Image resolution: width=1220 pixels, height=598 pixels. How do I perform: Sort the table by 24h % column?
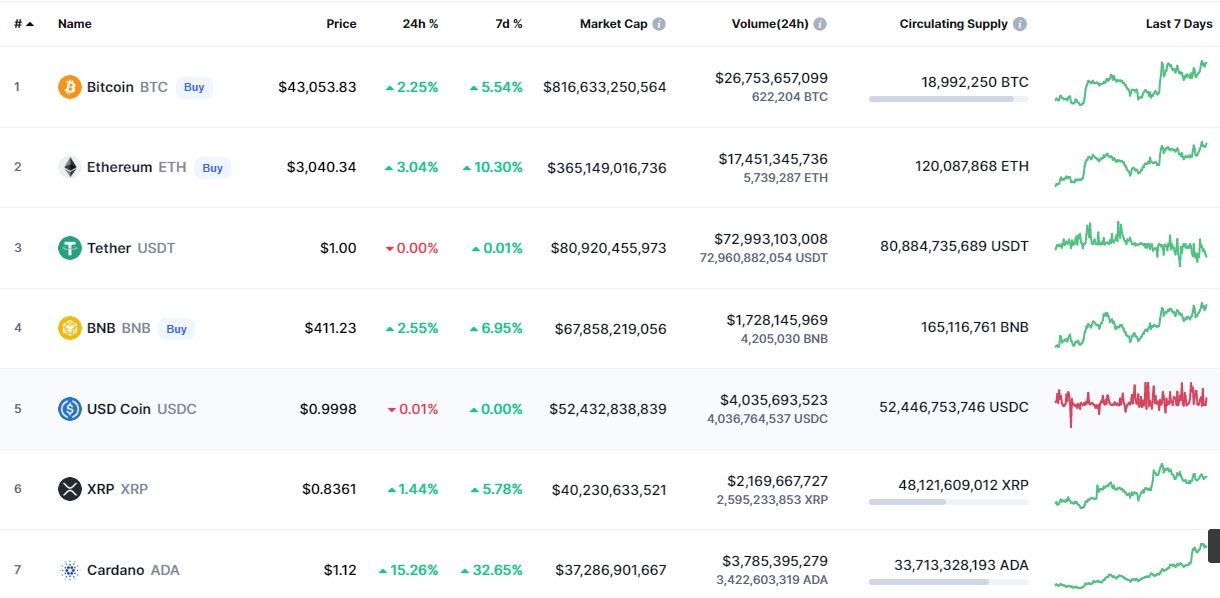419,24
